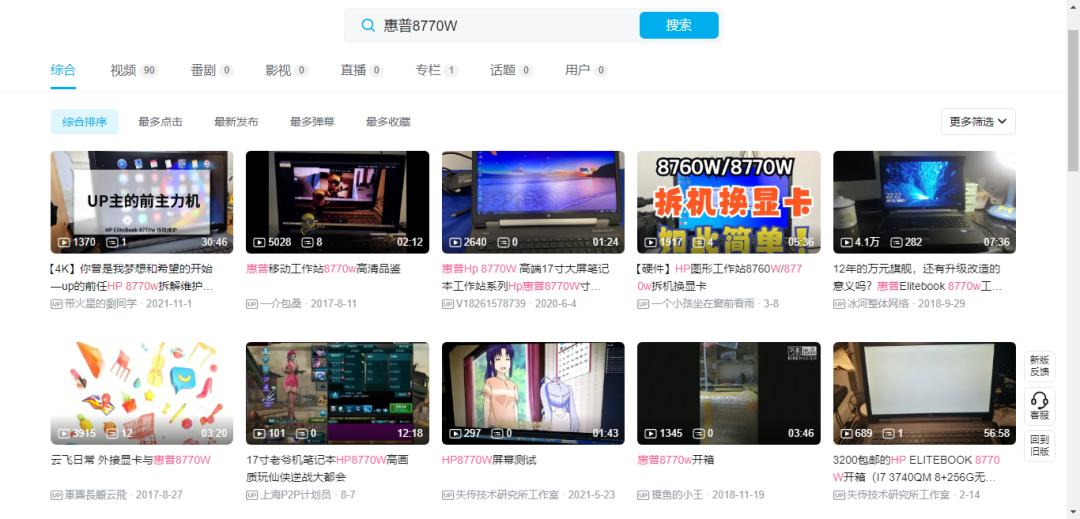Open the video thumbnail lasting 02:12
Screen dimensions: 1080x519
point(338,202)
